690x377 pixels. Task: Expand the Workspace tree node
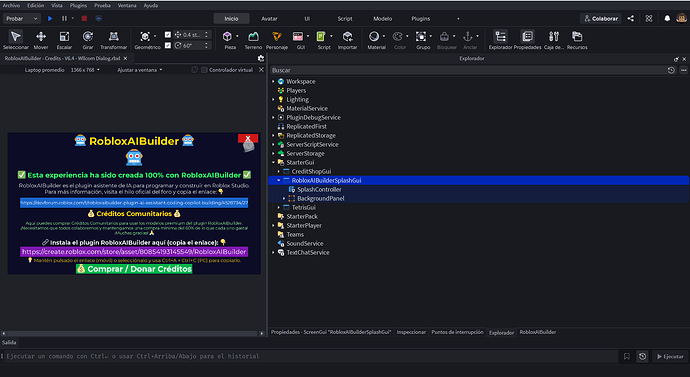coord(273,81)
